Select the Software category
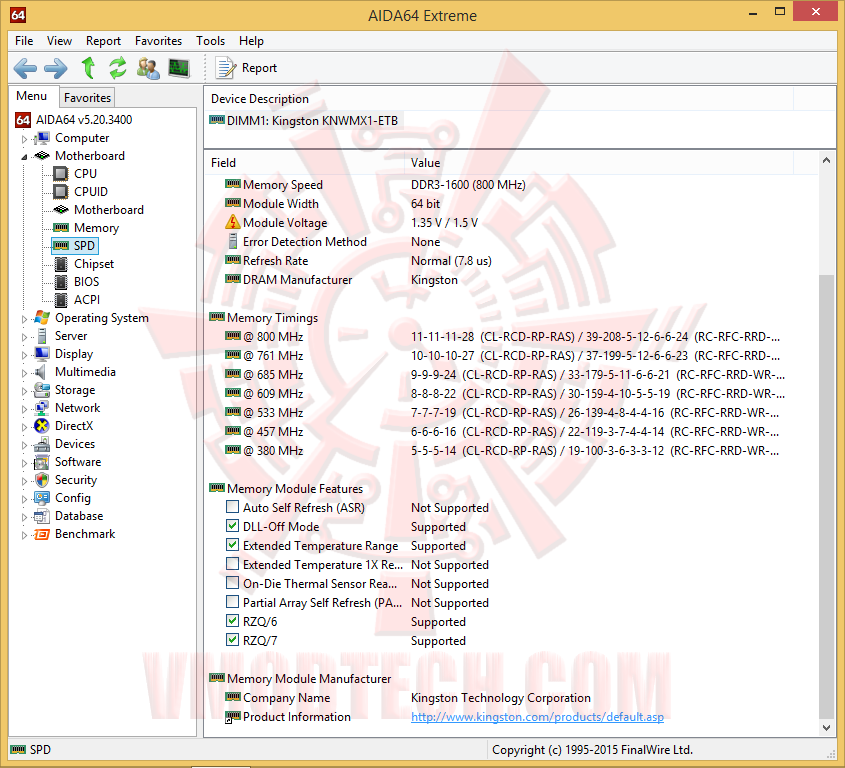The height and width of the screenshot is (768, 845). pyautogui.click(x=78, y=462)
